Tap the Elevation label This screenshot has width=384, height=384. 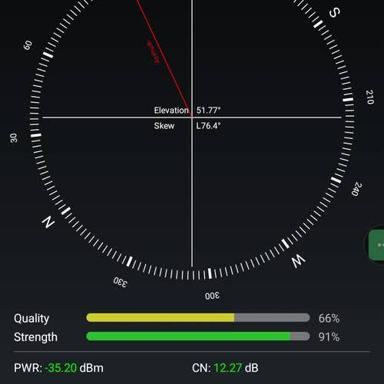click(171, 110)
